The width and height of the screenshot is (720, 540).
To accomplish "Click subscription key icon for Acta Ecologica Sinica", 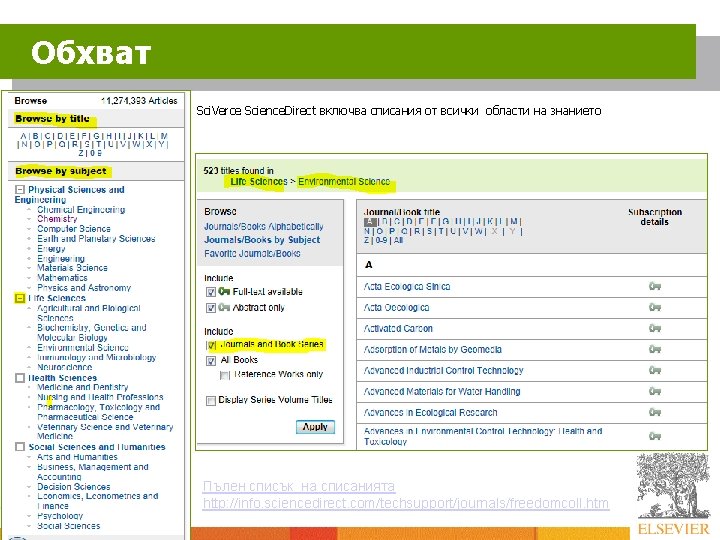I will click(x=654, y=287).
